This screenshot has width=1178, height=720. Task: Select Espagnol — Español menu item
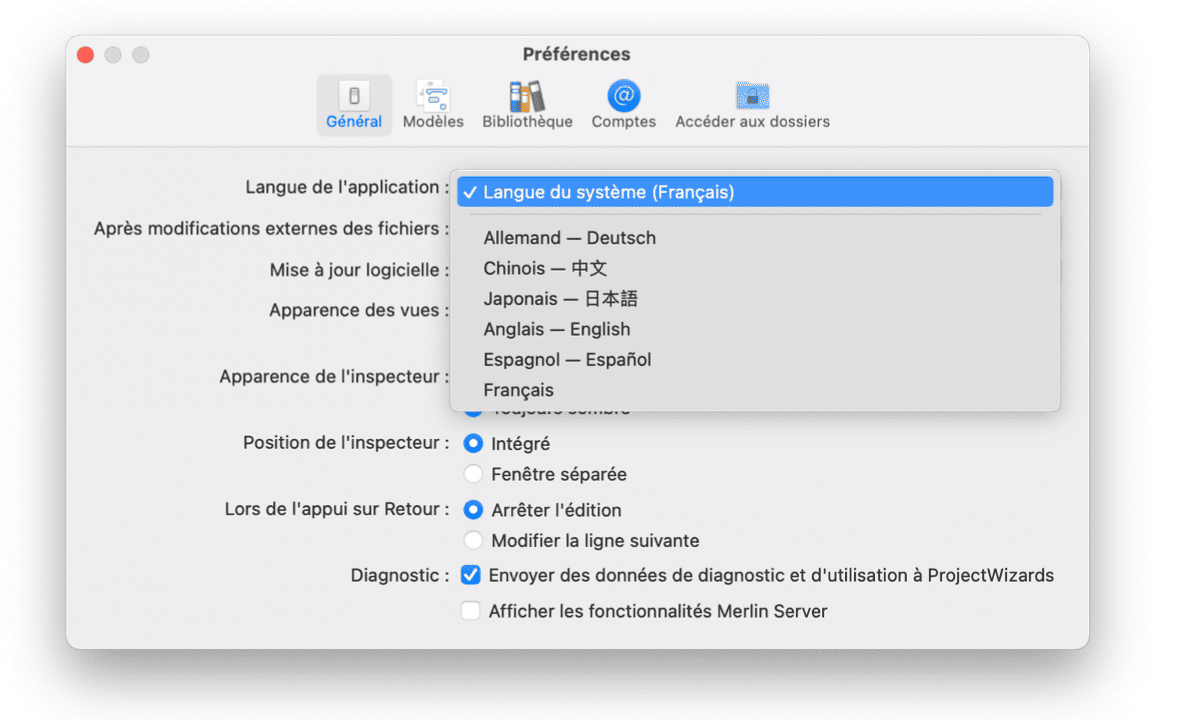tap(567, 359)
